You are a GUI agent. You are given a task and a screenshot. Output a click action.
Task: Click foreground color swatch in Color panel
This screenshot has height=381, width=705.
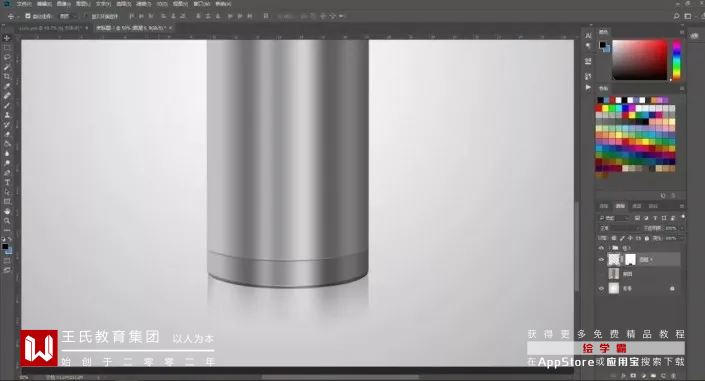coord(602,45)
